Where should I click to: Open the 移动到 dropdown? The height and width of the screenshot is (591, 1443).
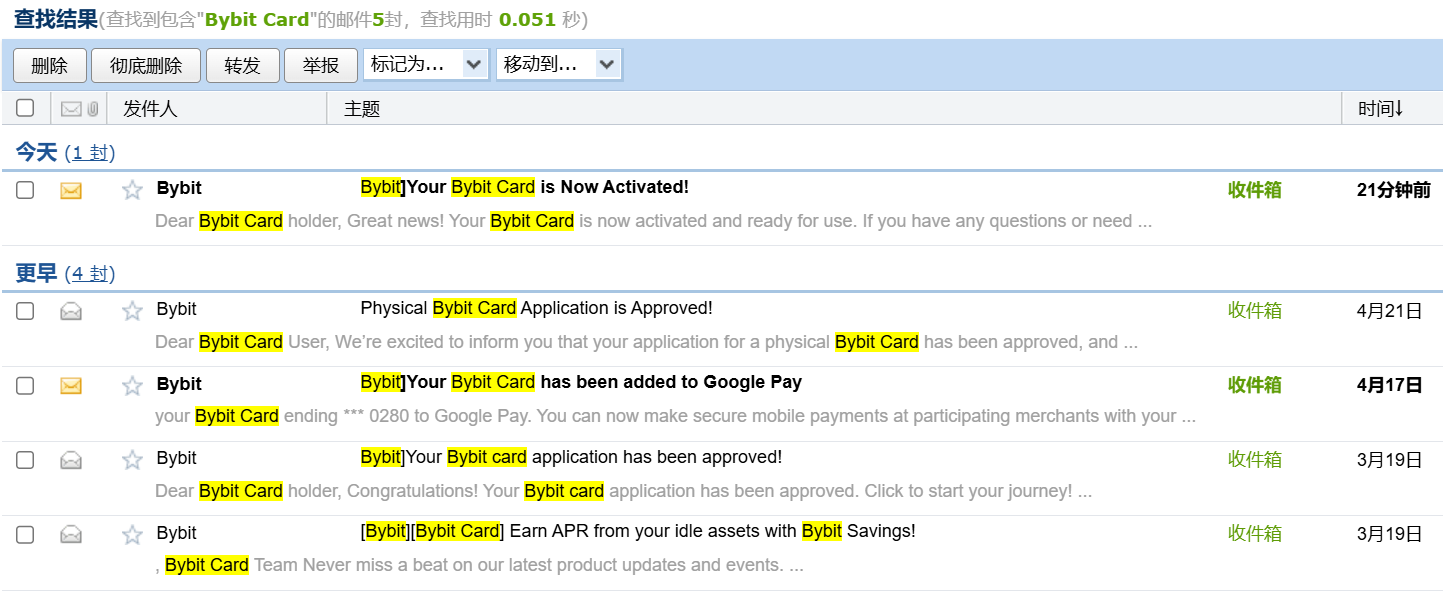pos(559,65)
